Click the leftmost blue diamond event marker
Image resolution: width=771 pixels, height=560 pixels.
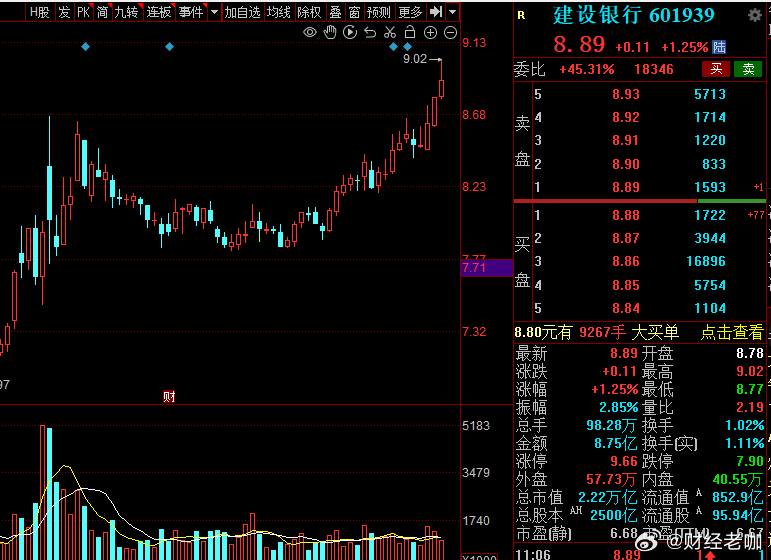pyautogui.click(x=86, y=47)
